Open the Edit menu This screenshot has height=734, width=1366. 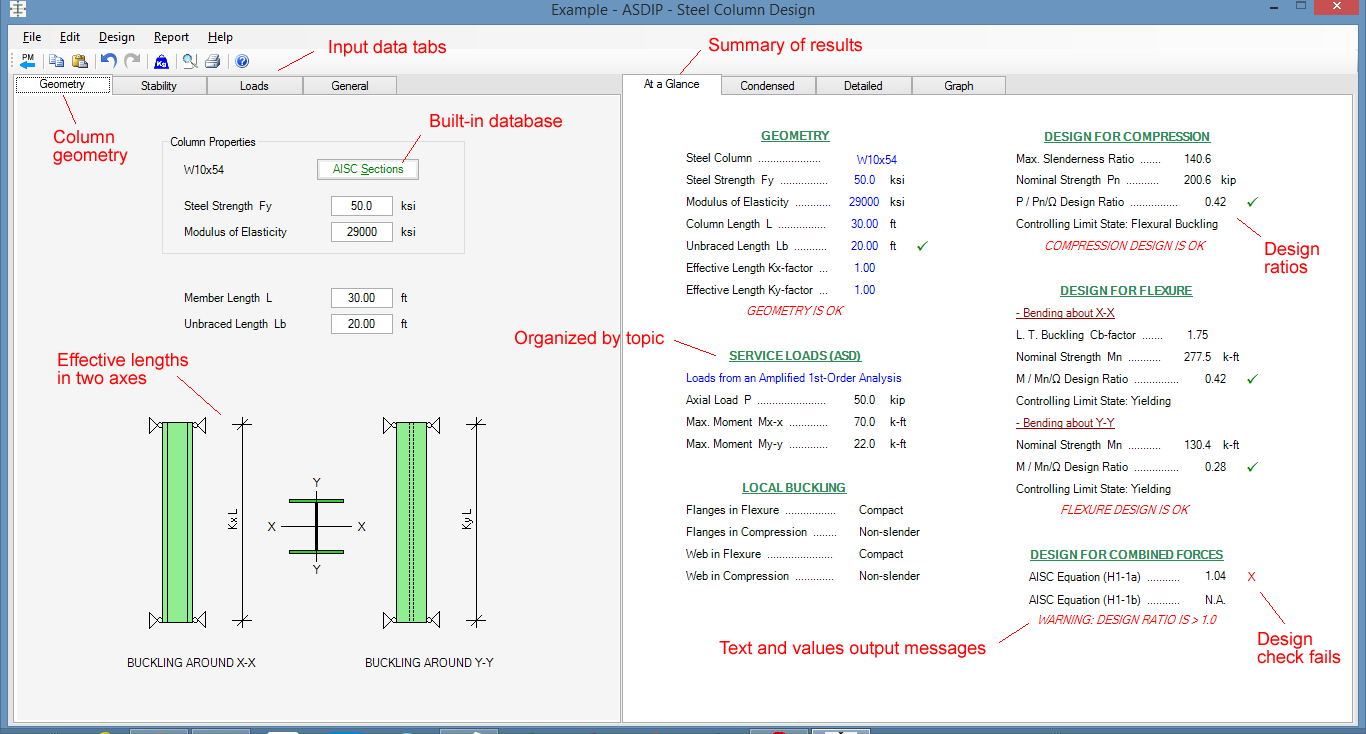[x=70, y=37]
